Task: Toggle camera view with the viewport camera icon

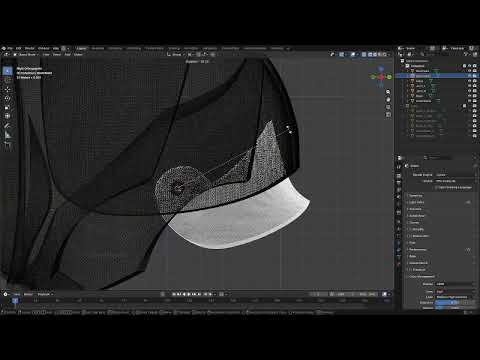Action: pyautogui.click(x=388, y=107)
